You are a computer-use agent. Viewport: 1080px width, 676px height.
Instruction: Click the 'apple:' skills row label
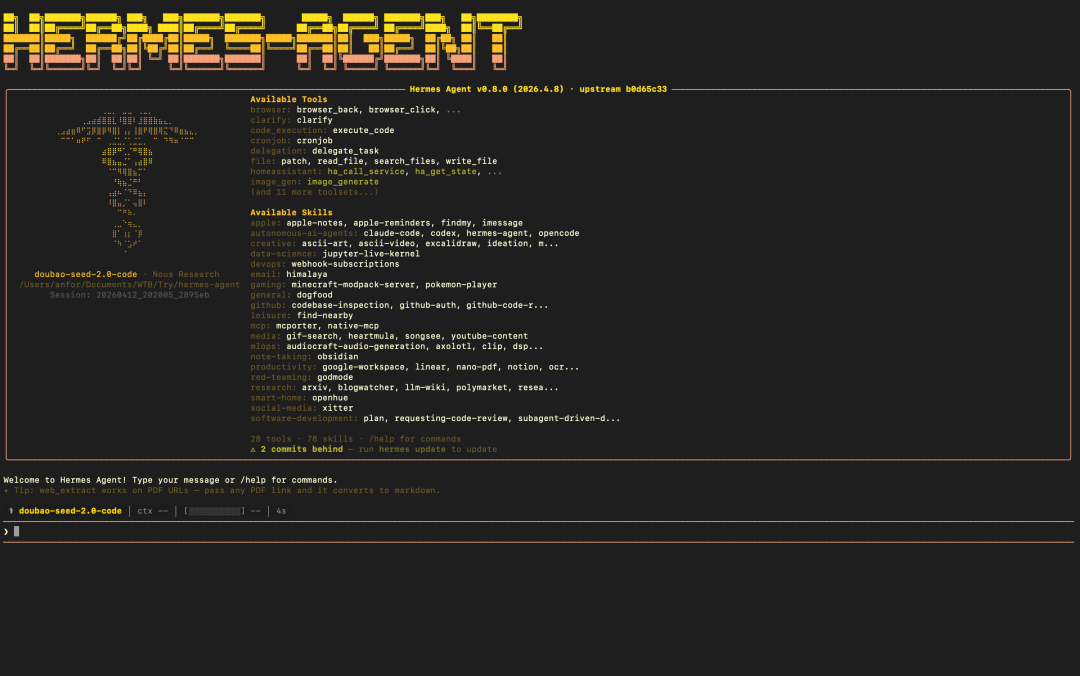pyautogui.click(x=265, y=223)
